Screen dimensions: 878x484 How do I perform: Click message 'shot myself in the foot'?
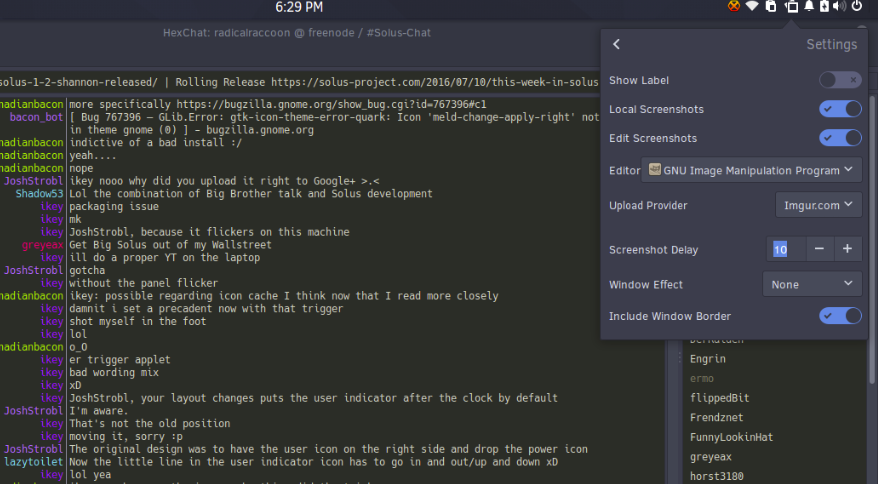[x=138, y=322]
